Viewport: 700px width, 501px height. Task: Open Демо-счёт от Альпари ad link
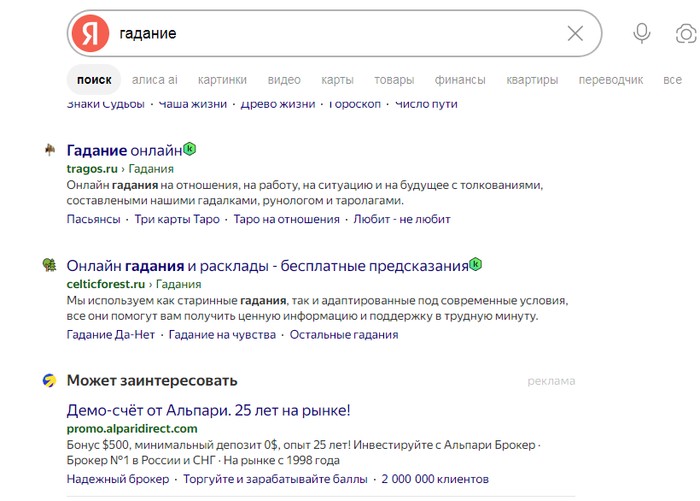coord(208,410)
